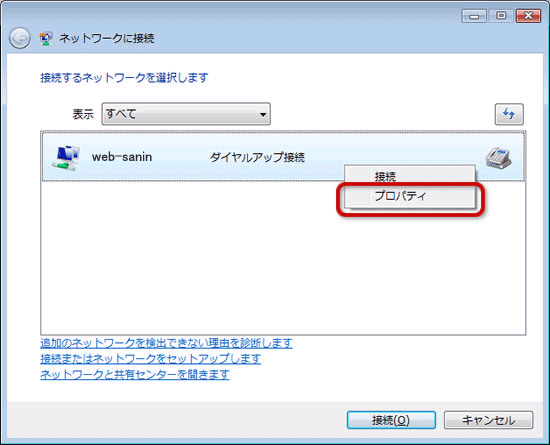
Task: Select the web-sanin connection name
Action: point(122,157)
